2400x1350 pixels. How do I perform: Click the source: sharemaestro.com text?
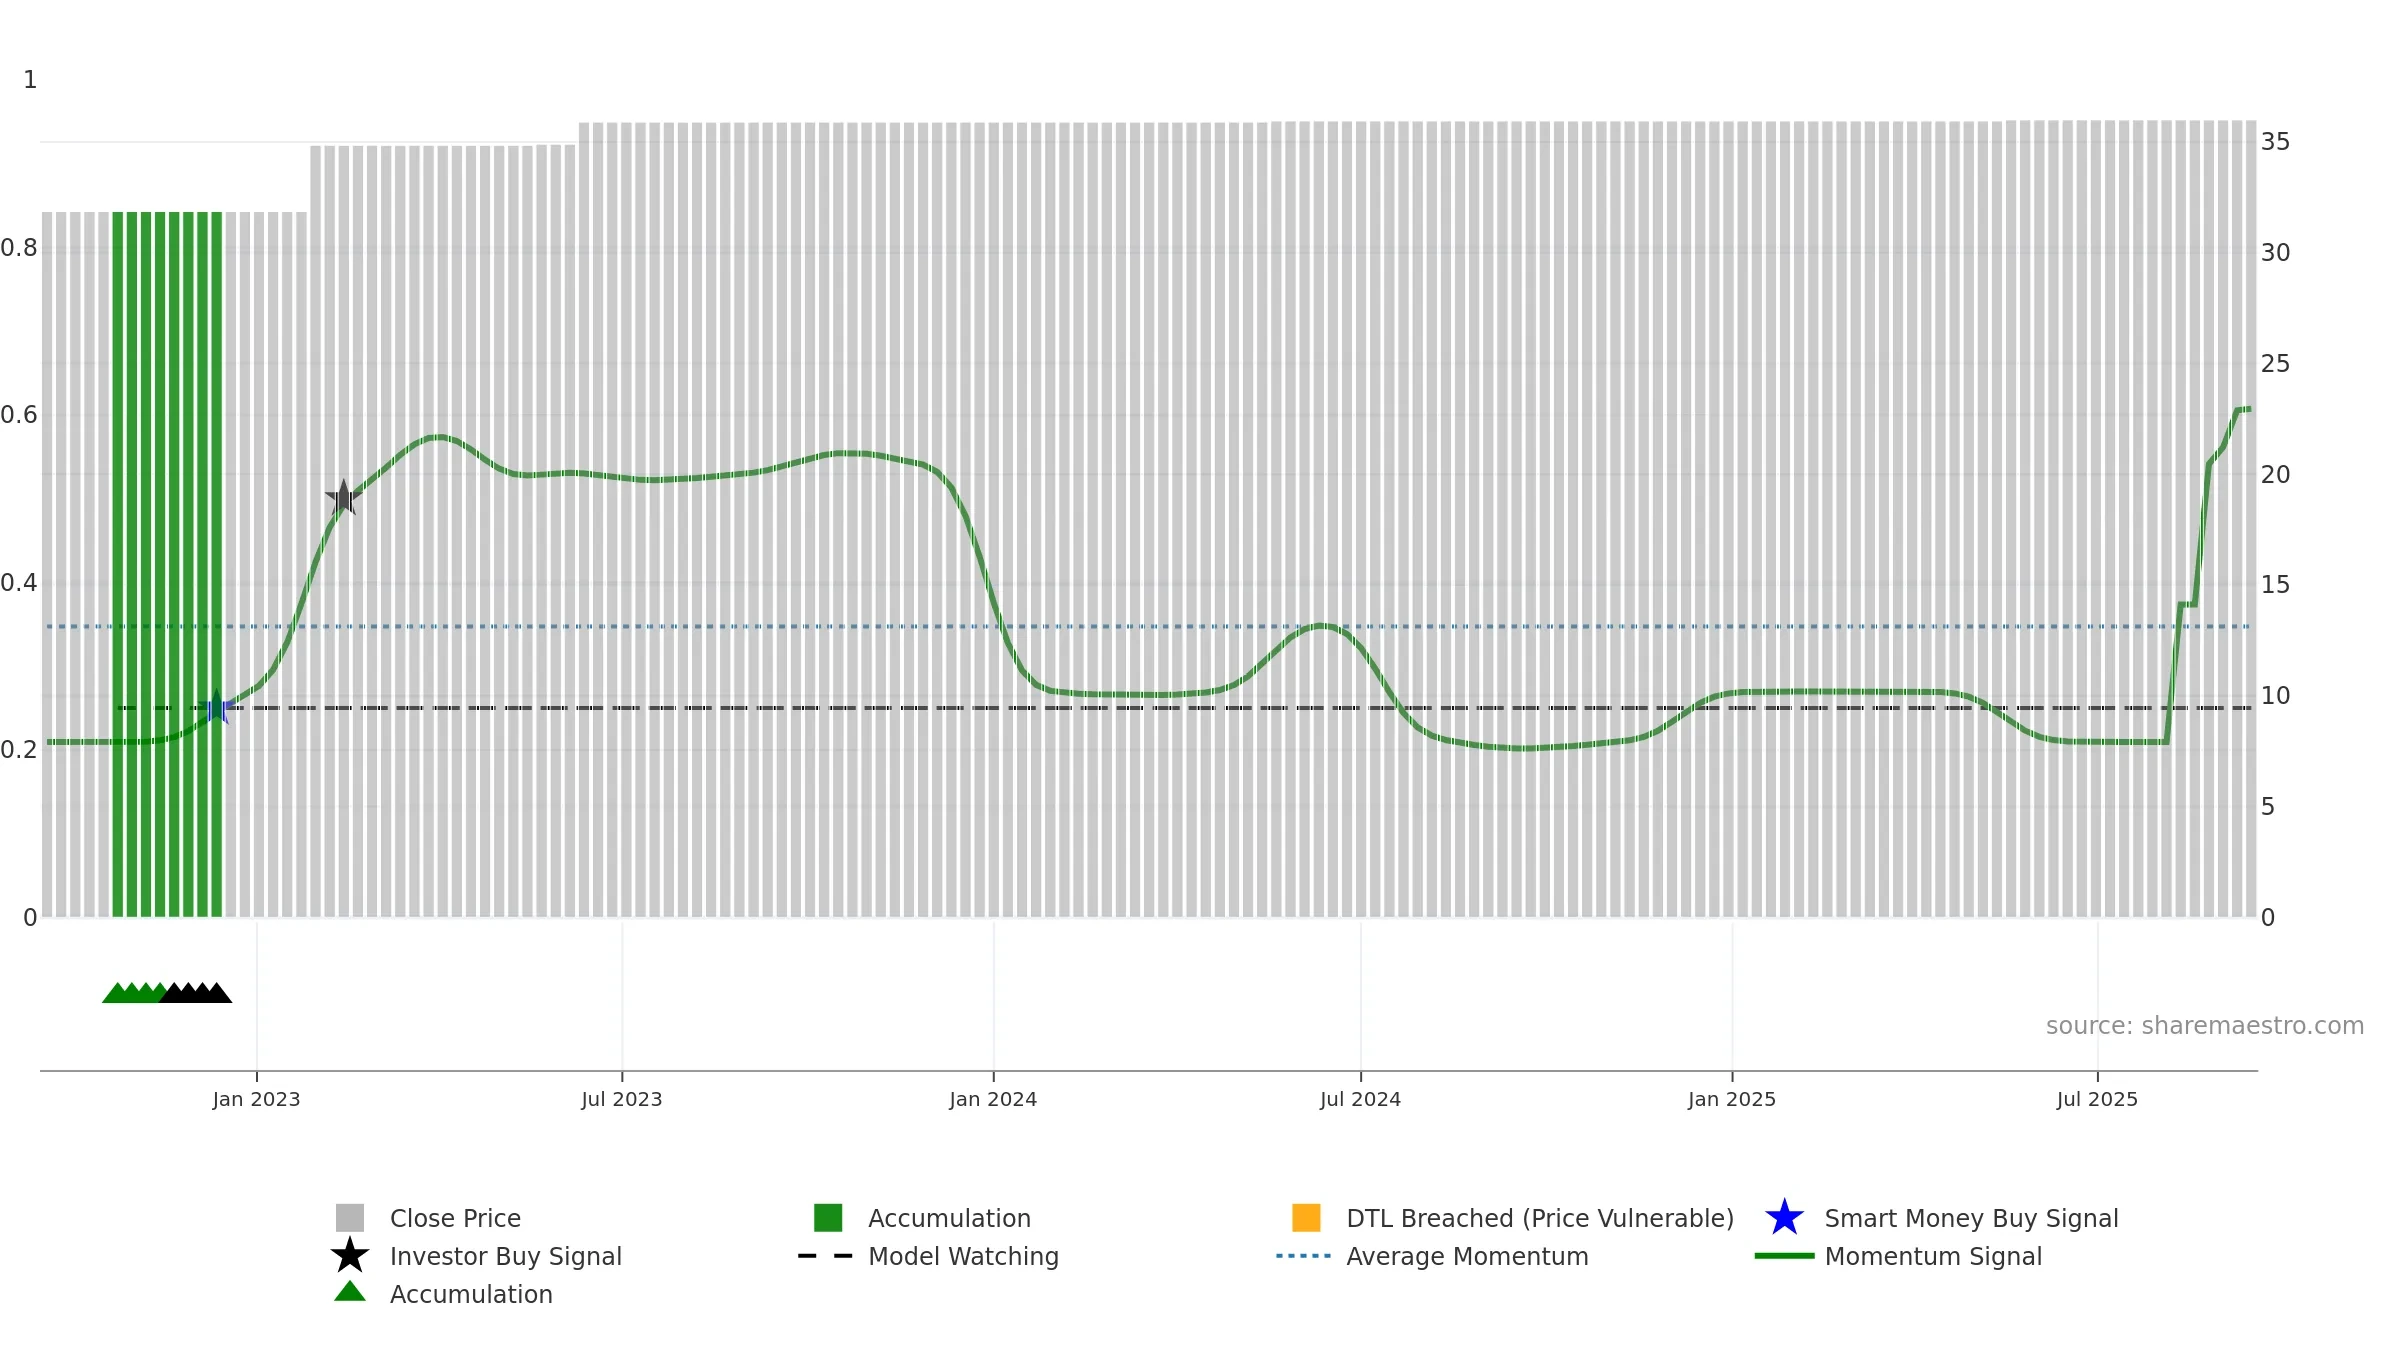pos(2205,1026)
